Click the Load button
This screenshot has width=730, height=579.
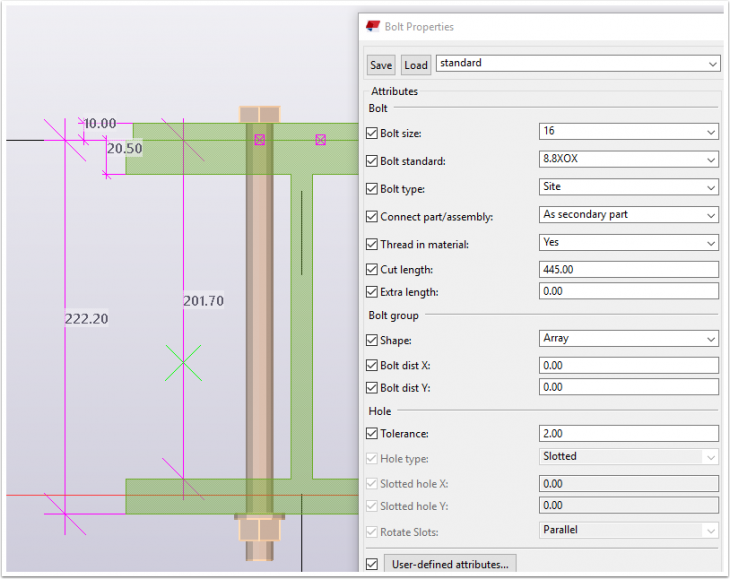416,65
